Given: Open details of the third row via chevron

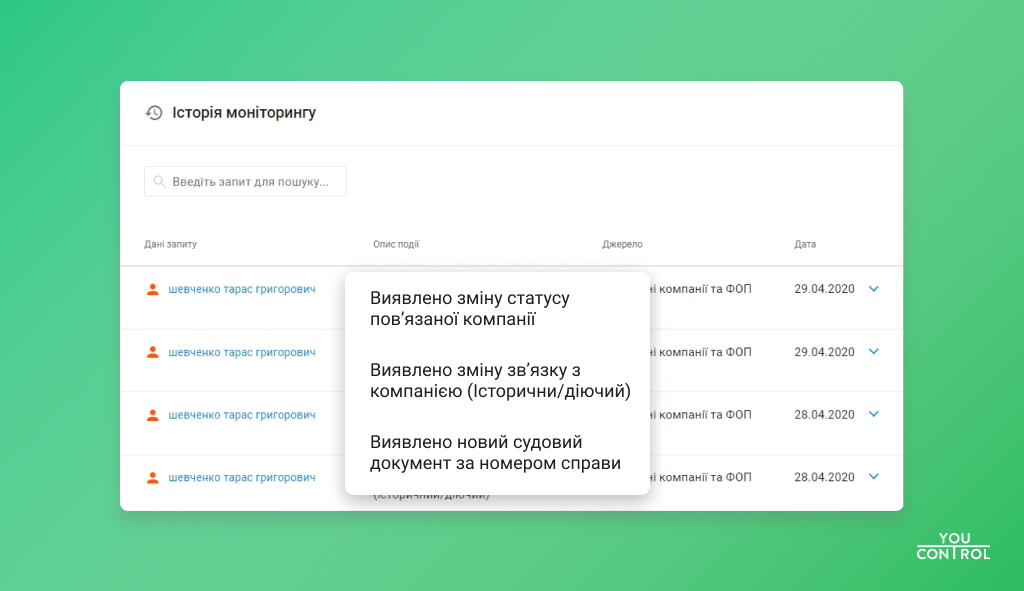Looking at the screenshot, I should (x=873, y=414).
